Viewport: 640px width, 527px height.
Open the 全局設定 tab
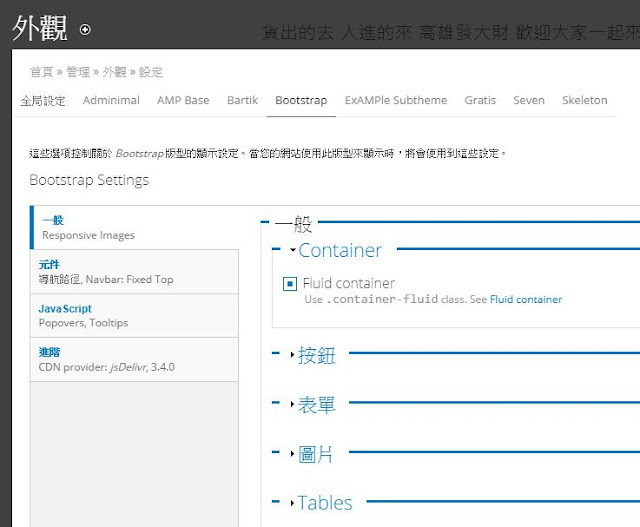pyautogui.click(x=43, y=100)
